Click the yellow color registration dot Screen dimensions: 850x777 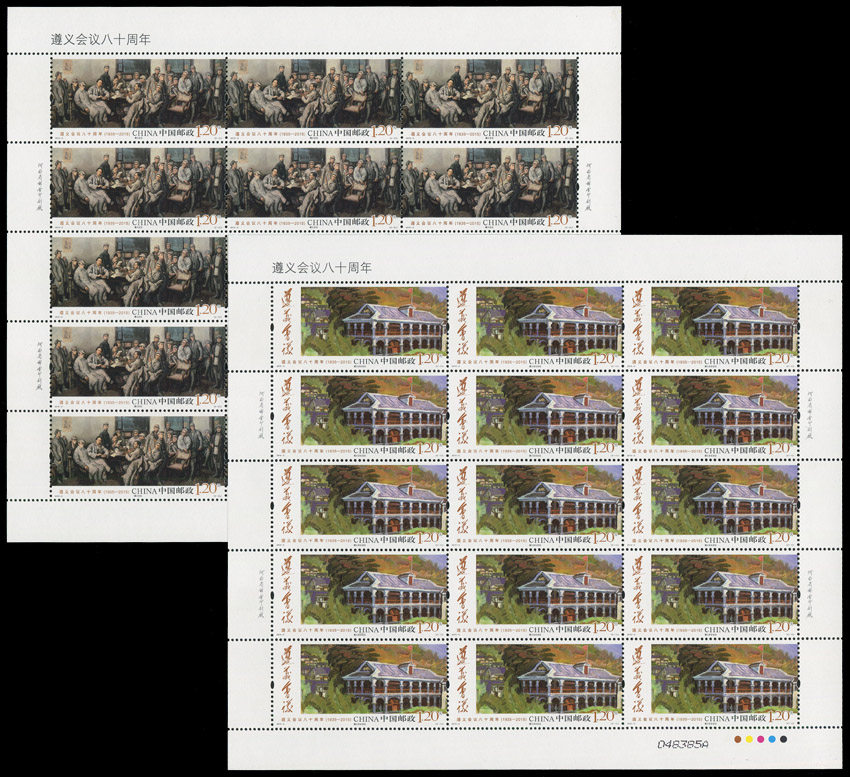(749, 739)
